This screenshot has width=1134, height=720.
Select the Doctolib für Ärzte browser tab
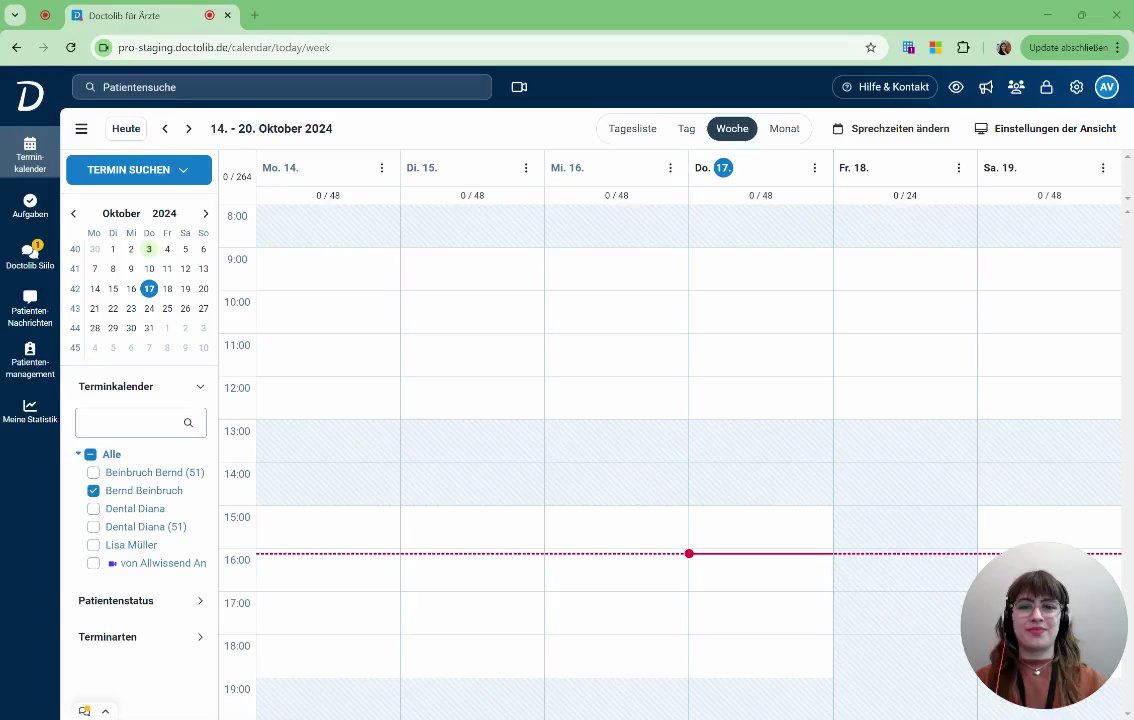152,15
